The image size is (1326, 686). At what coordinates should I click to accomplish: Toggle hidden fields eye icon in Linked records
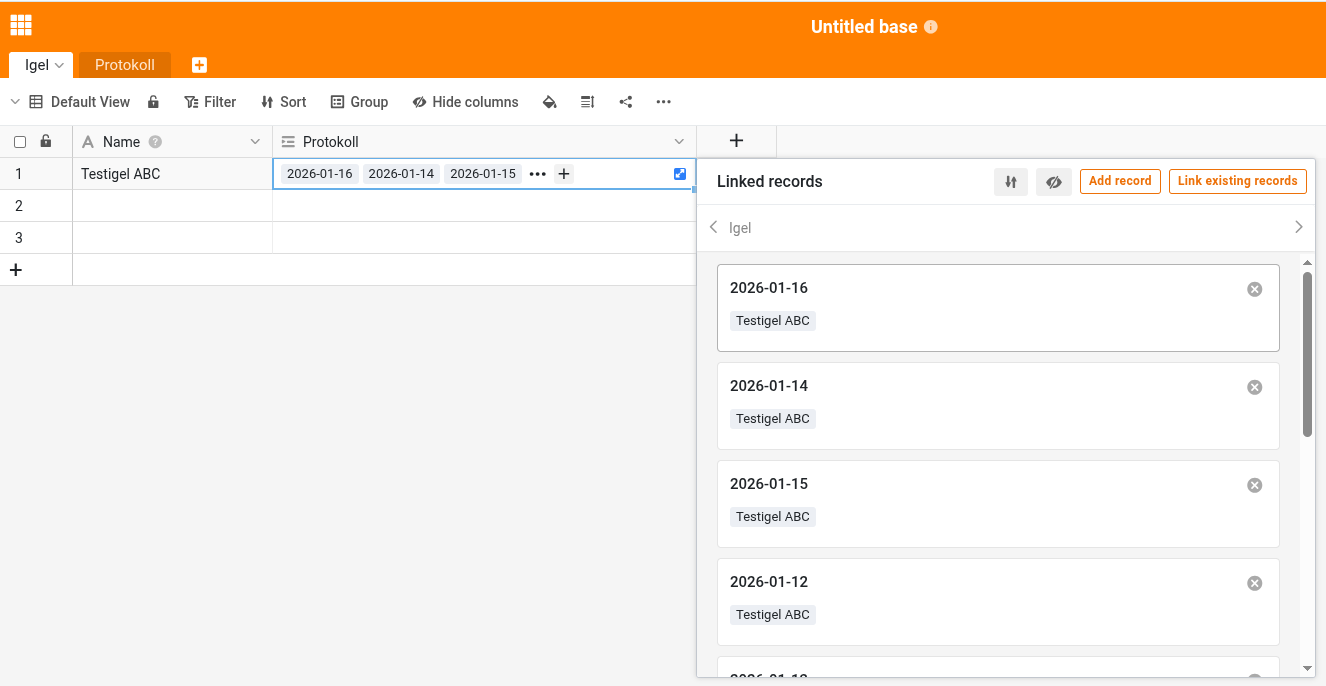point(1053,182)
